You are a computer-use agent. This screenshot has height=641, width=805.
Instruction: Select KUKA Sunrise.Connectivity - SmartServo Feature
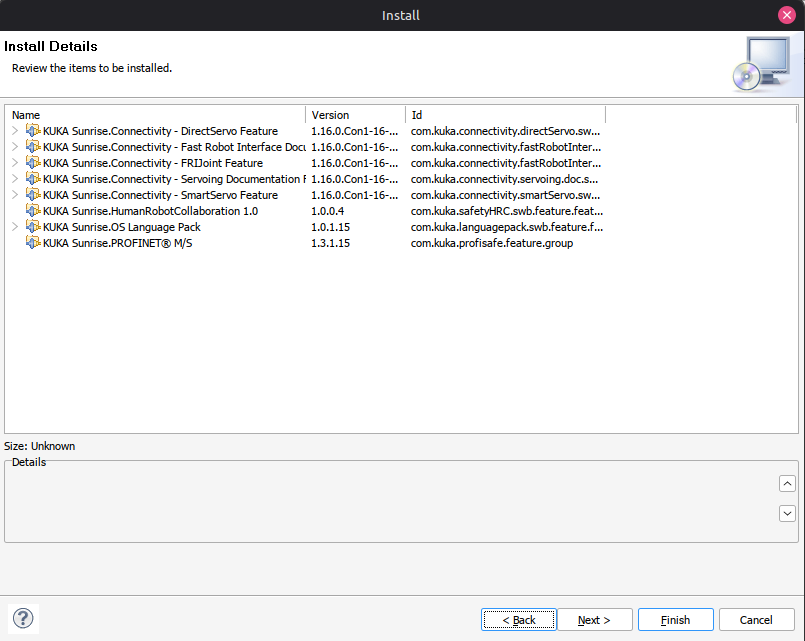pyautogui.click(x=160, y=195)
